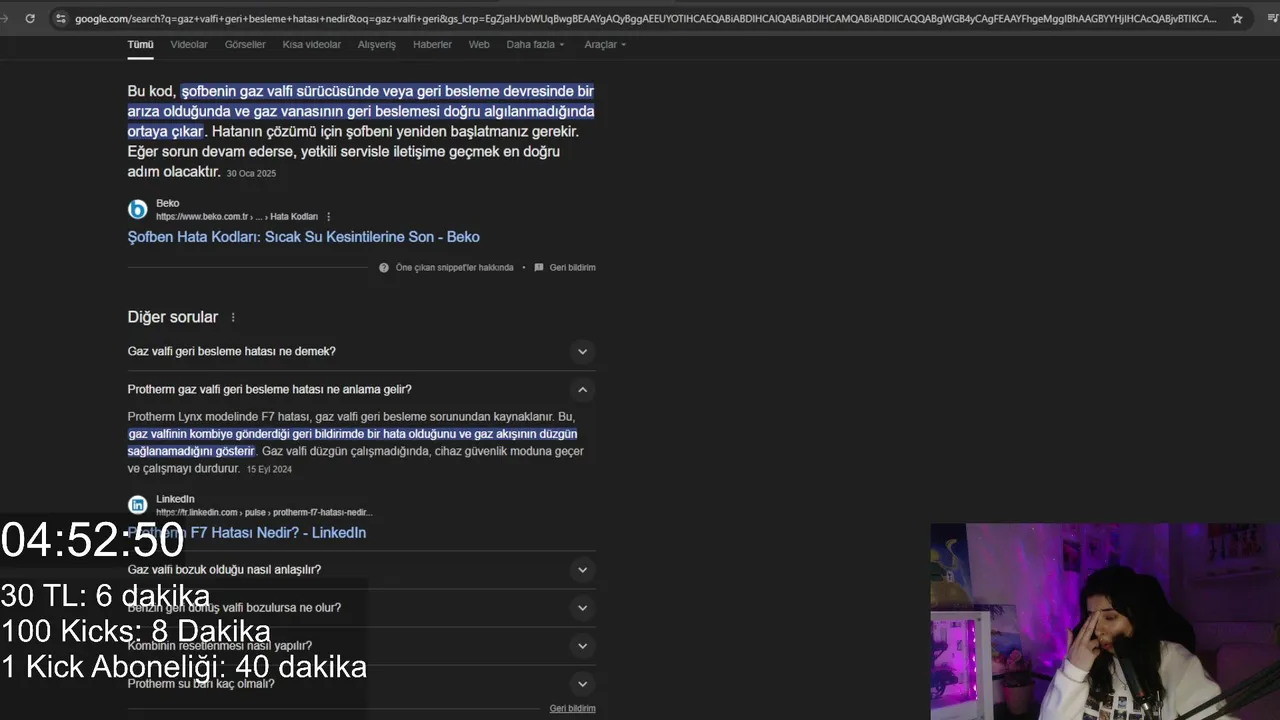Click the Beko site URL breadcrumb
The image size is (1280, 720).
pyautogui.click(x=237, y=217)
